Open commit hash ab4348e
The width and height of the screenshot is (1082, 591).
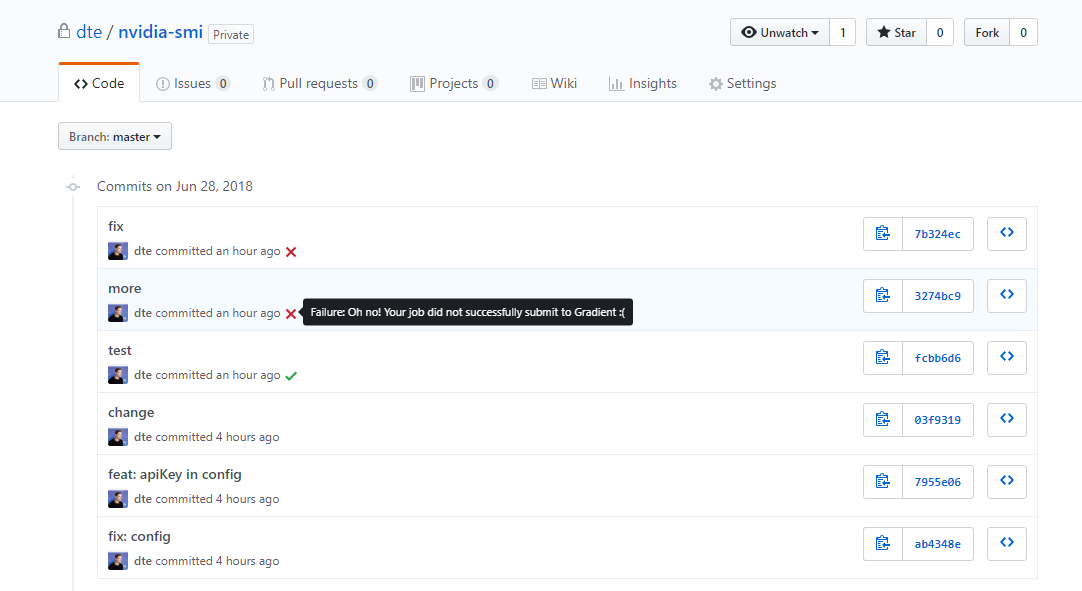tap(938, 544)
